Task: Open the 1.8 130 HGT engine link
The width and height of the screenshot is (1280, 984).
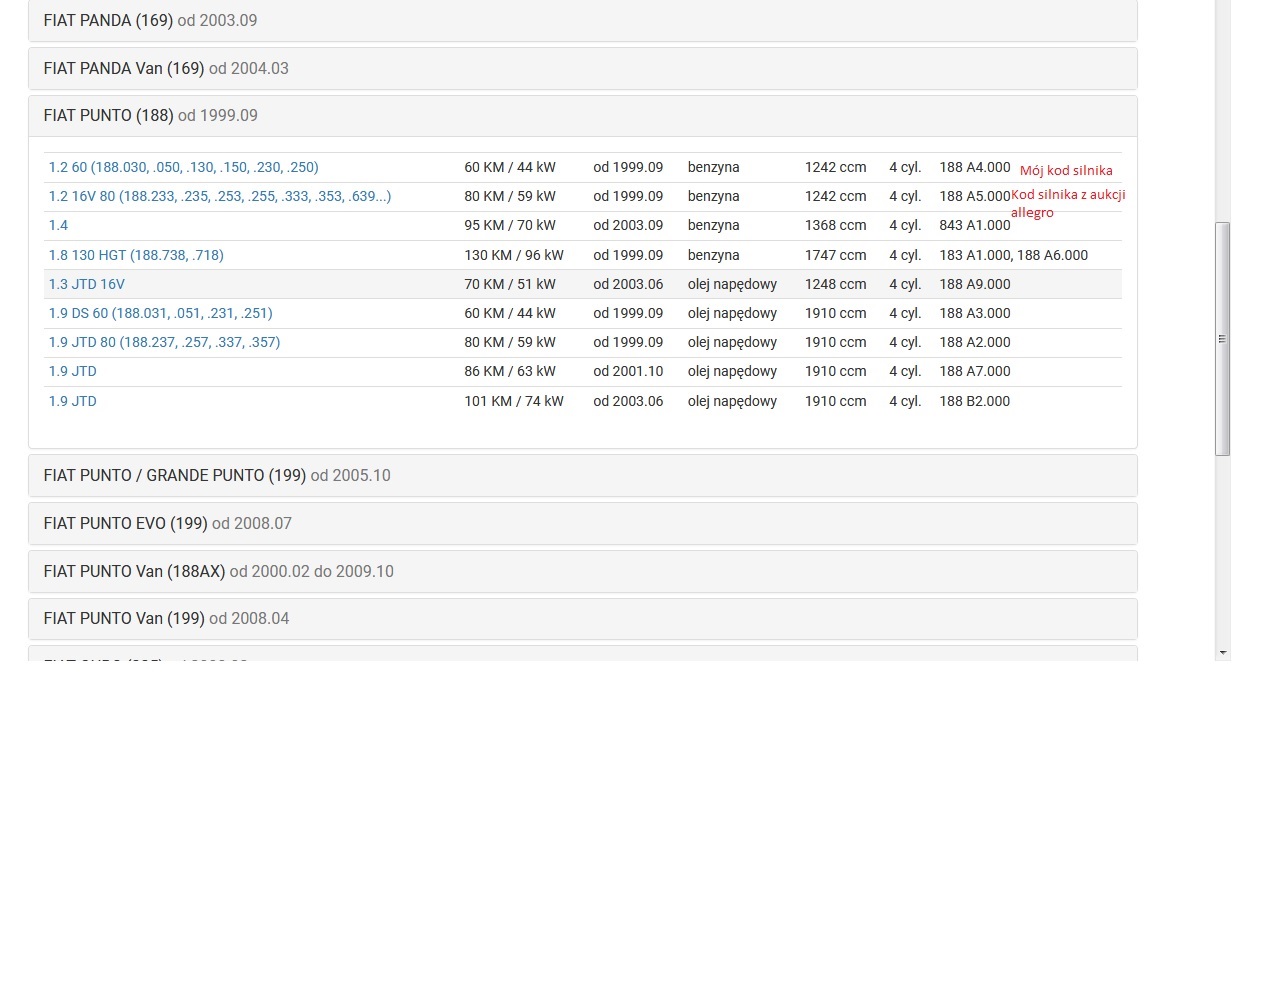Action: point(136,255)
